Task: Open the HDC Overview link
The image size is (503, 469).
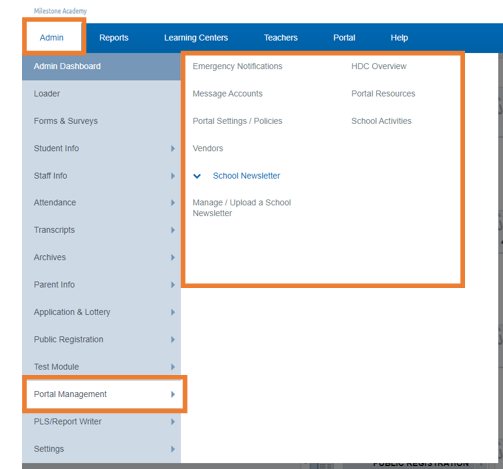Action: [x=379, y=66]
